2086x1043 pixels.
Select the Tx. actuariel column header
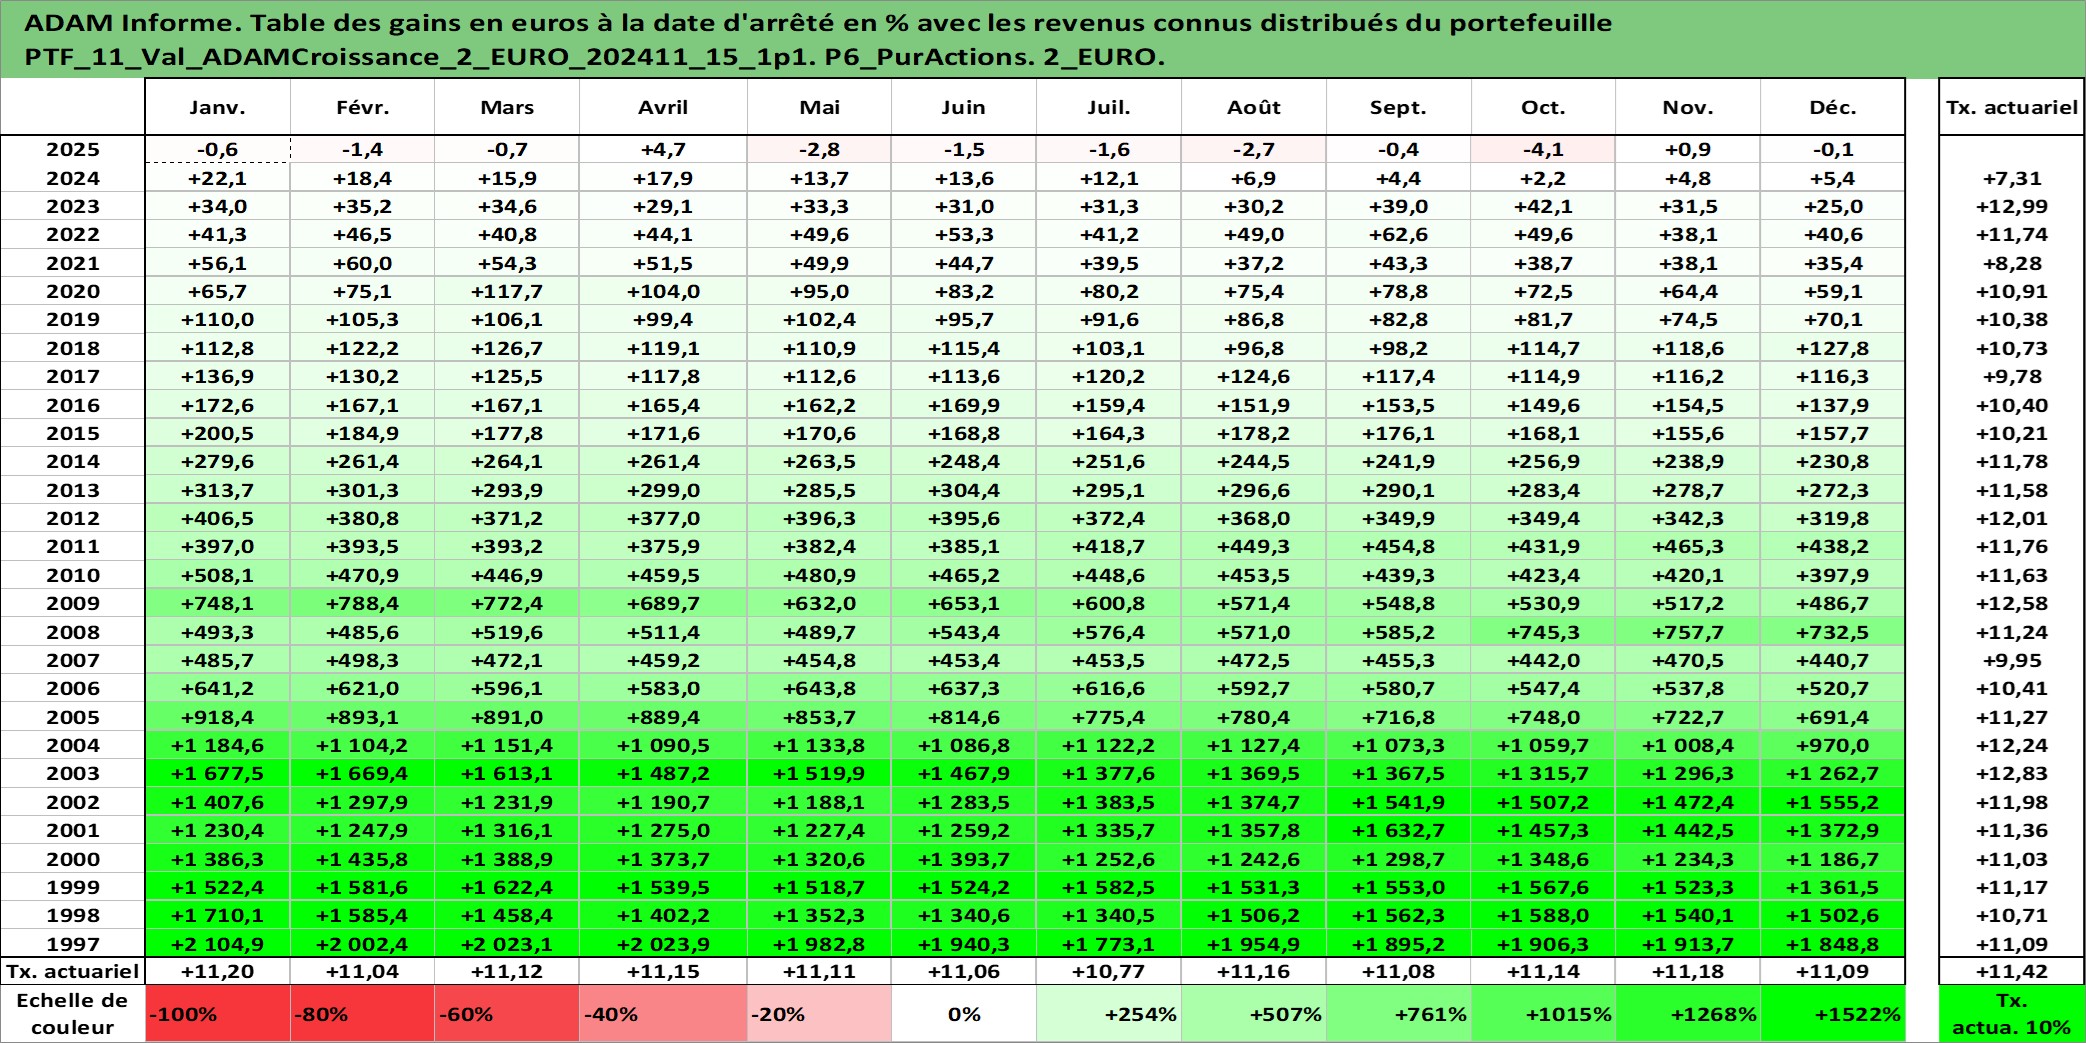coord(2012,107)
